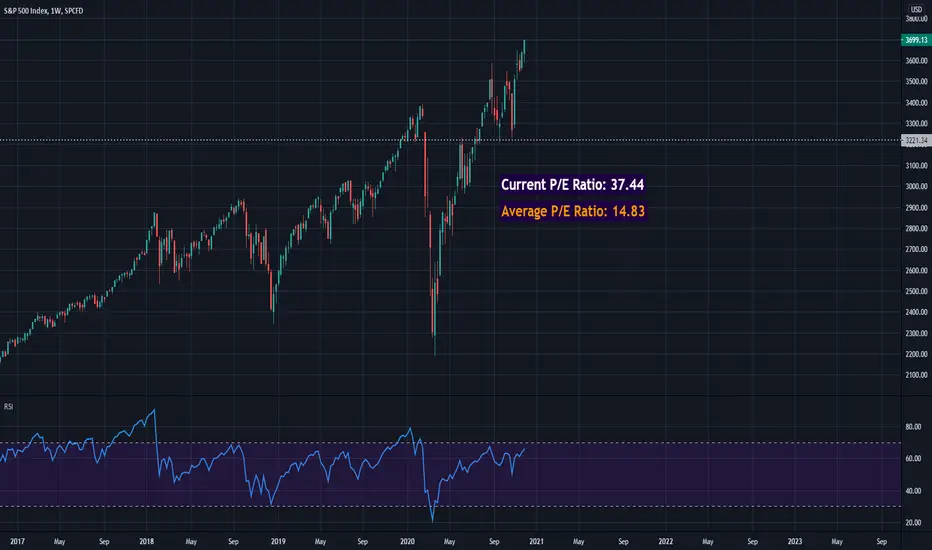Image resolution: width=932 pixels, height=550 pixels.
Task: Select the gray 3221.34 price line label
Action: click(x=916, y=140)
